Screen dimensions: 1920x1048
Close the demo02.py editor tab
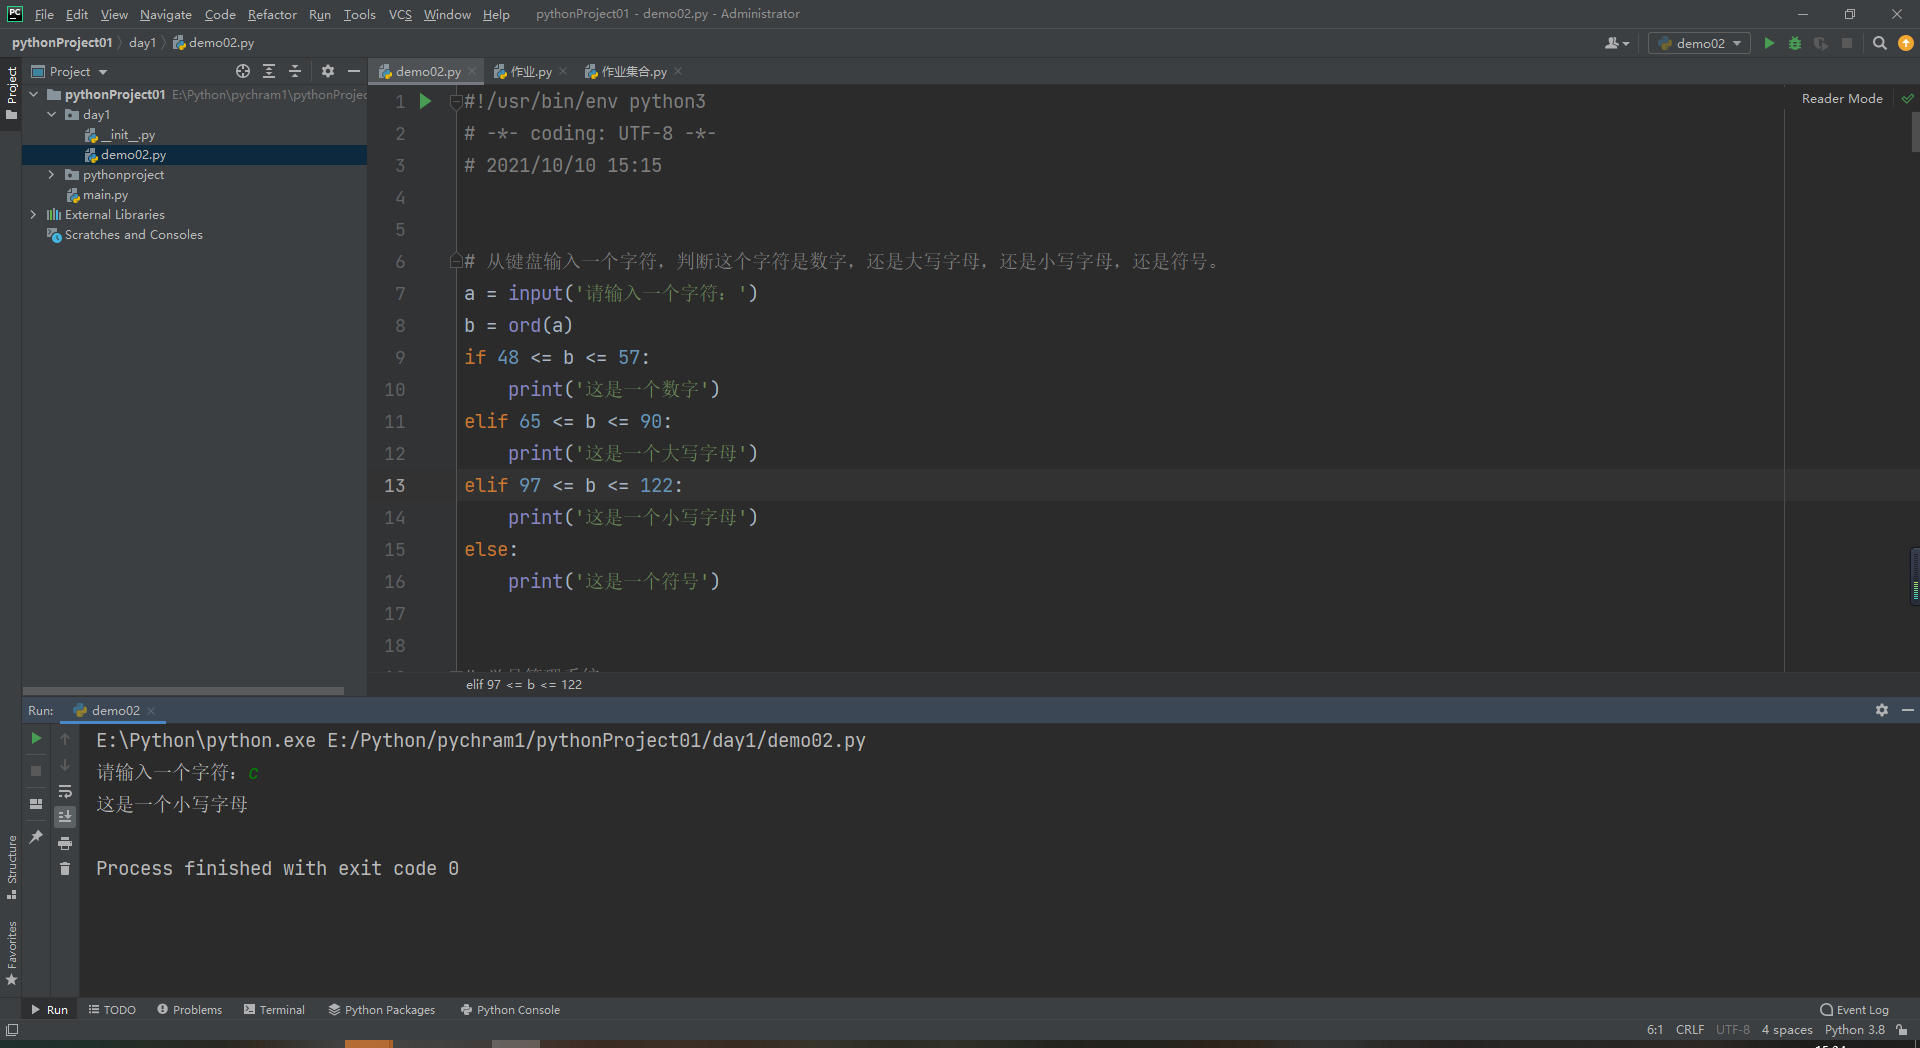(472, 71)
